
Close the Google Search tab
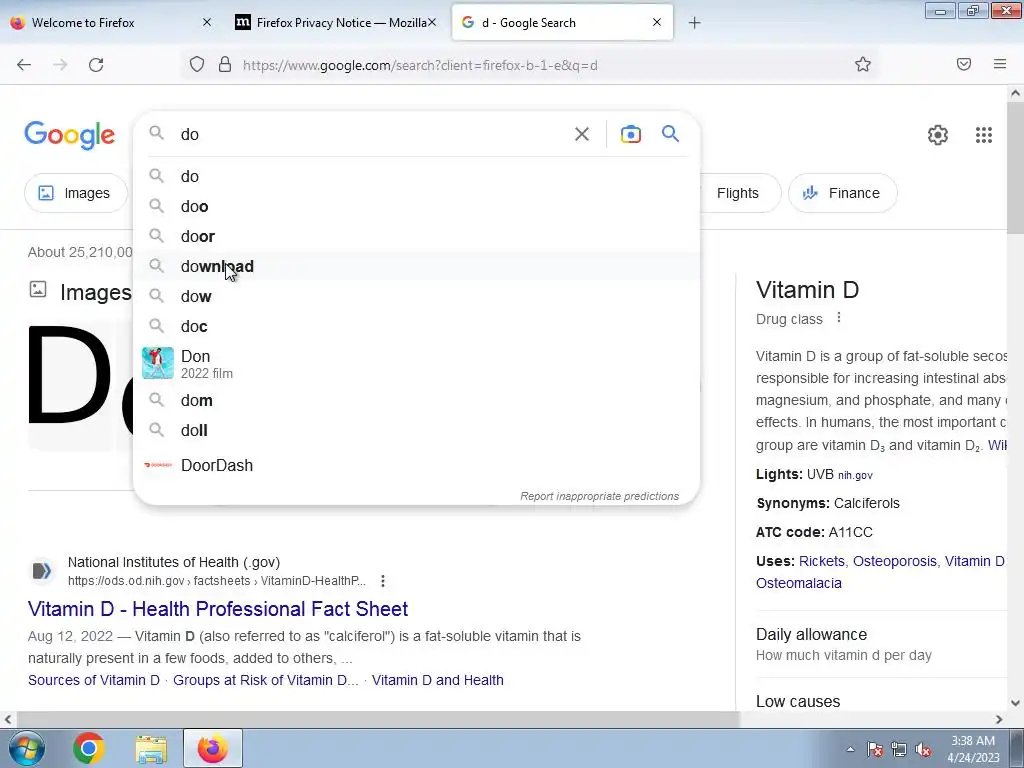[x=657, y=22]
